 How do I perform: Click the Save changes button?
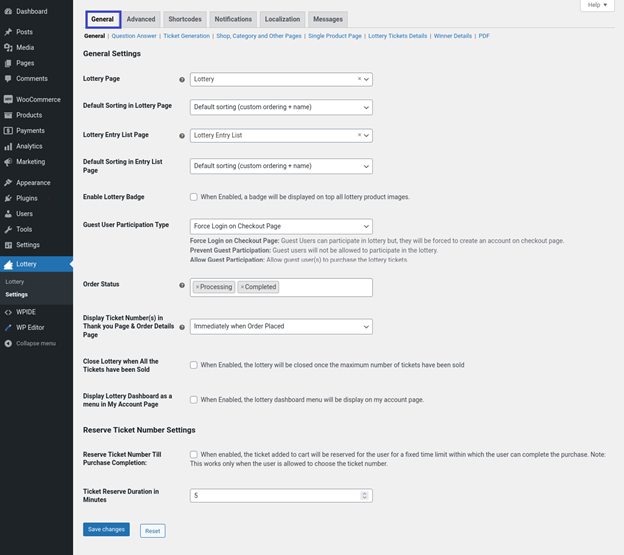[106, 530]
